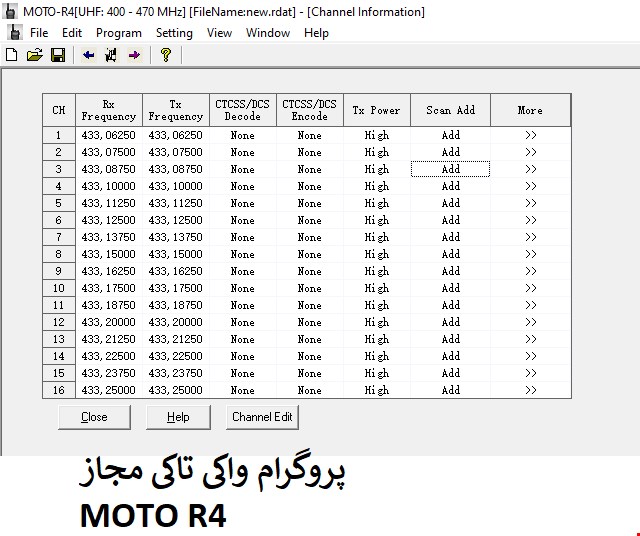Expand More >> for channel 10
The width and height of the screenshot is (640, 536).
(x=531, y=288)
